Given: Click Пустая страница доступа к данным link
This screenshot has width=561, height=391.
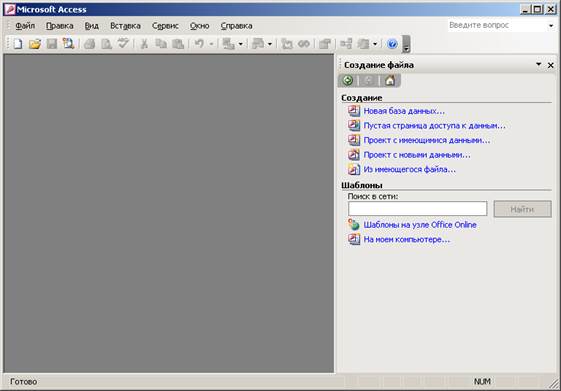Looking at the screenshot, I should (x=434, y=126).
